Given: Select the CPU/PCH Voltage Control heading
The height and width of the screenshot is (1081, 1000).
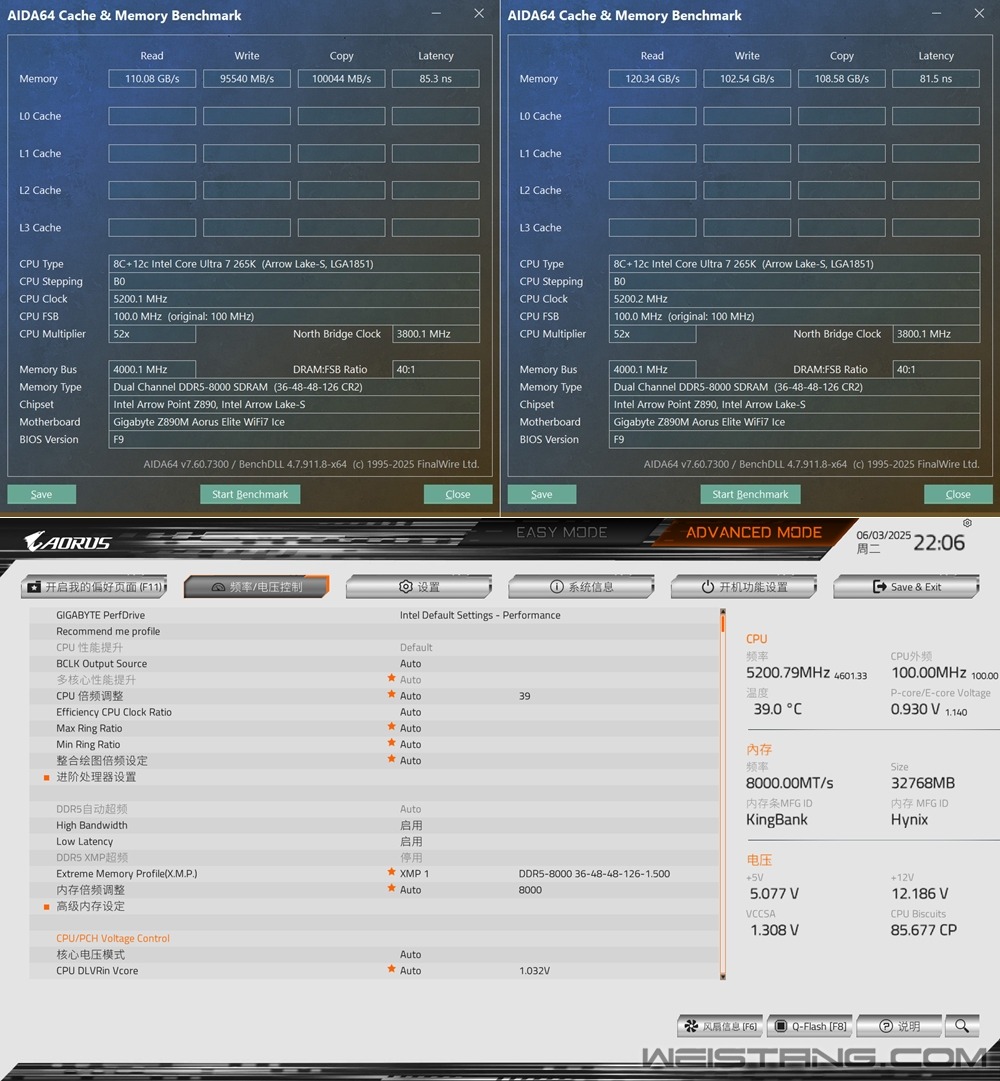Looking at the screenshot, I should 113,938.
